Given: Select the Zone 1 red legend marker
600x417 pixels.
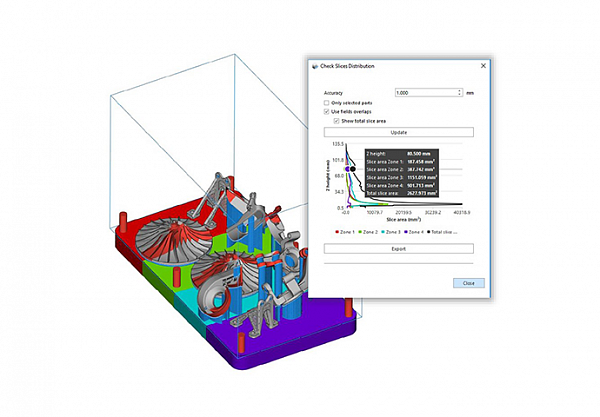Looking at the screenshot, I should click(x=335, y=231).
